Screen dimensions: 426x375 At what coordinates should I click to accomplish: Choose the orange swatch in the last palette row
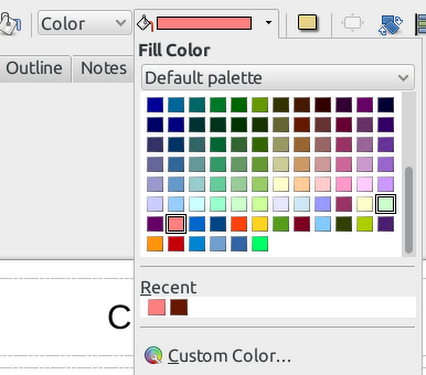click(155, 244)
